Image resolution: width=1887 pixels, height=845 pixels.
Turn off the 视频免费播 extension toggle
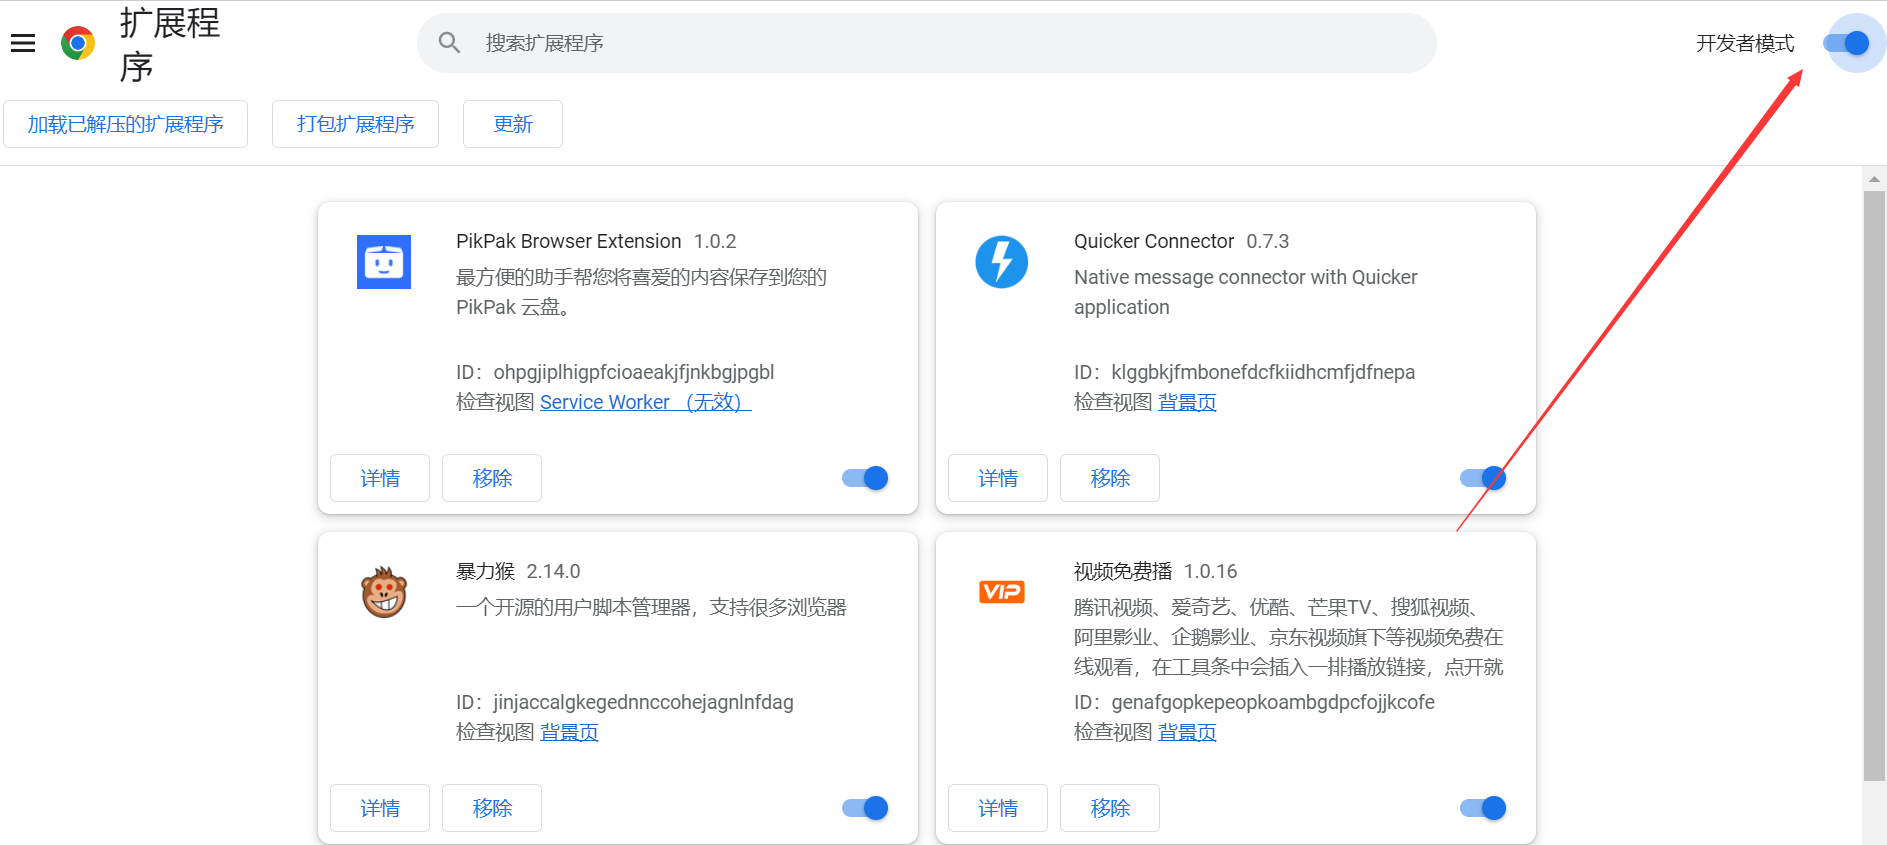coord(1483,808)
